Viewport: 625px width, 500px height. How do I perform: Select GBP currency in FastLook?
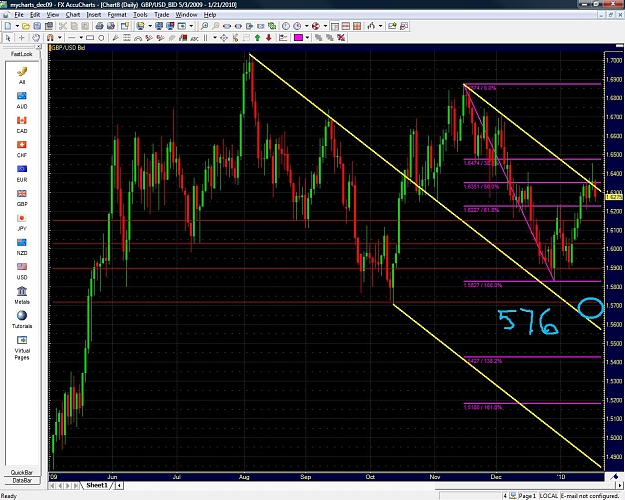[x=22, y=198]
